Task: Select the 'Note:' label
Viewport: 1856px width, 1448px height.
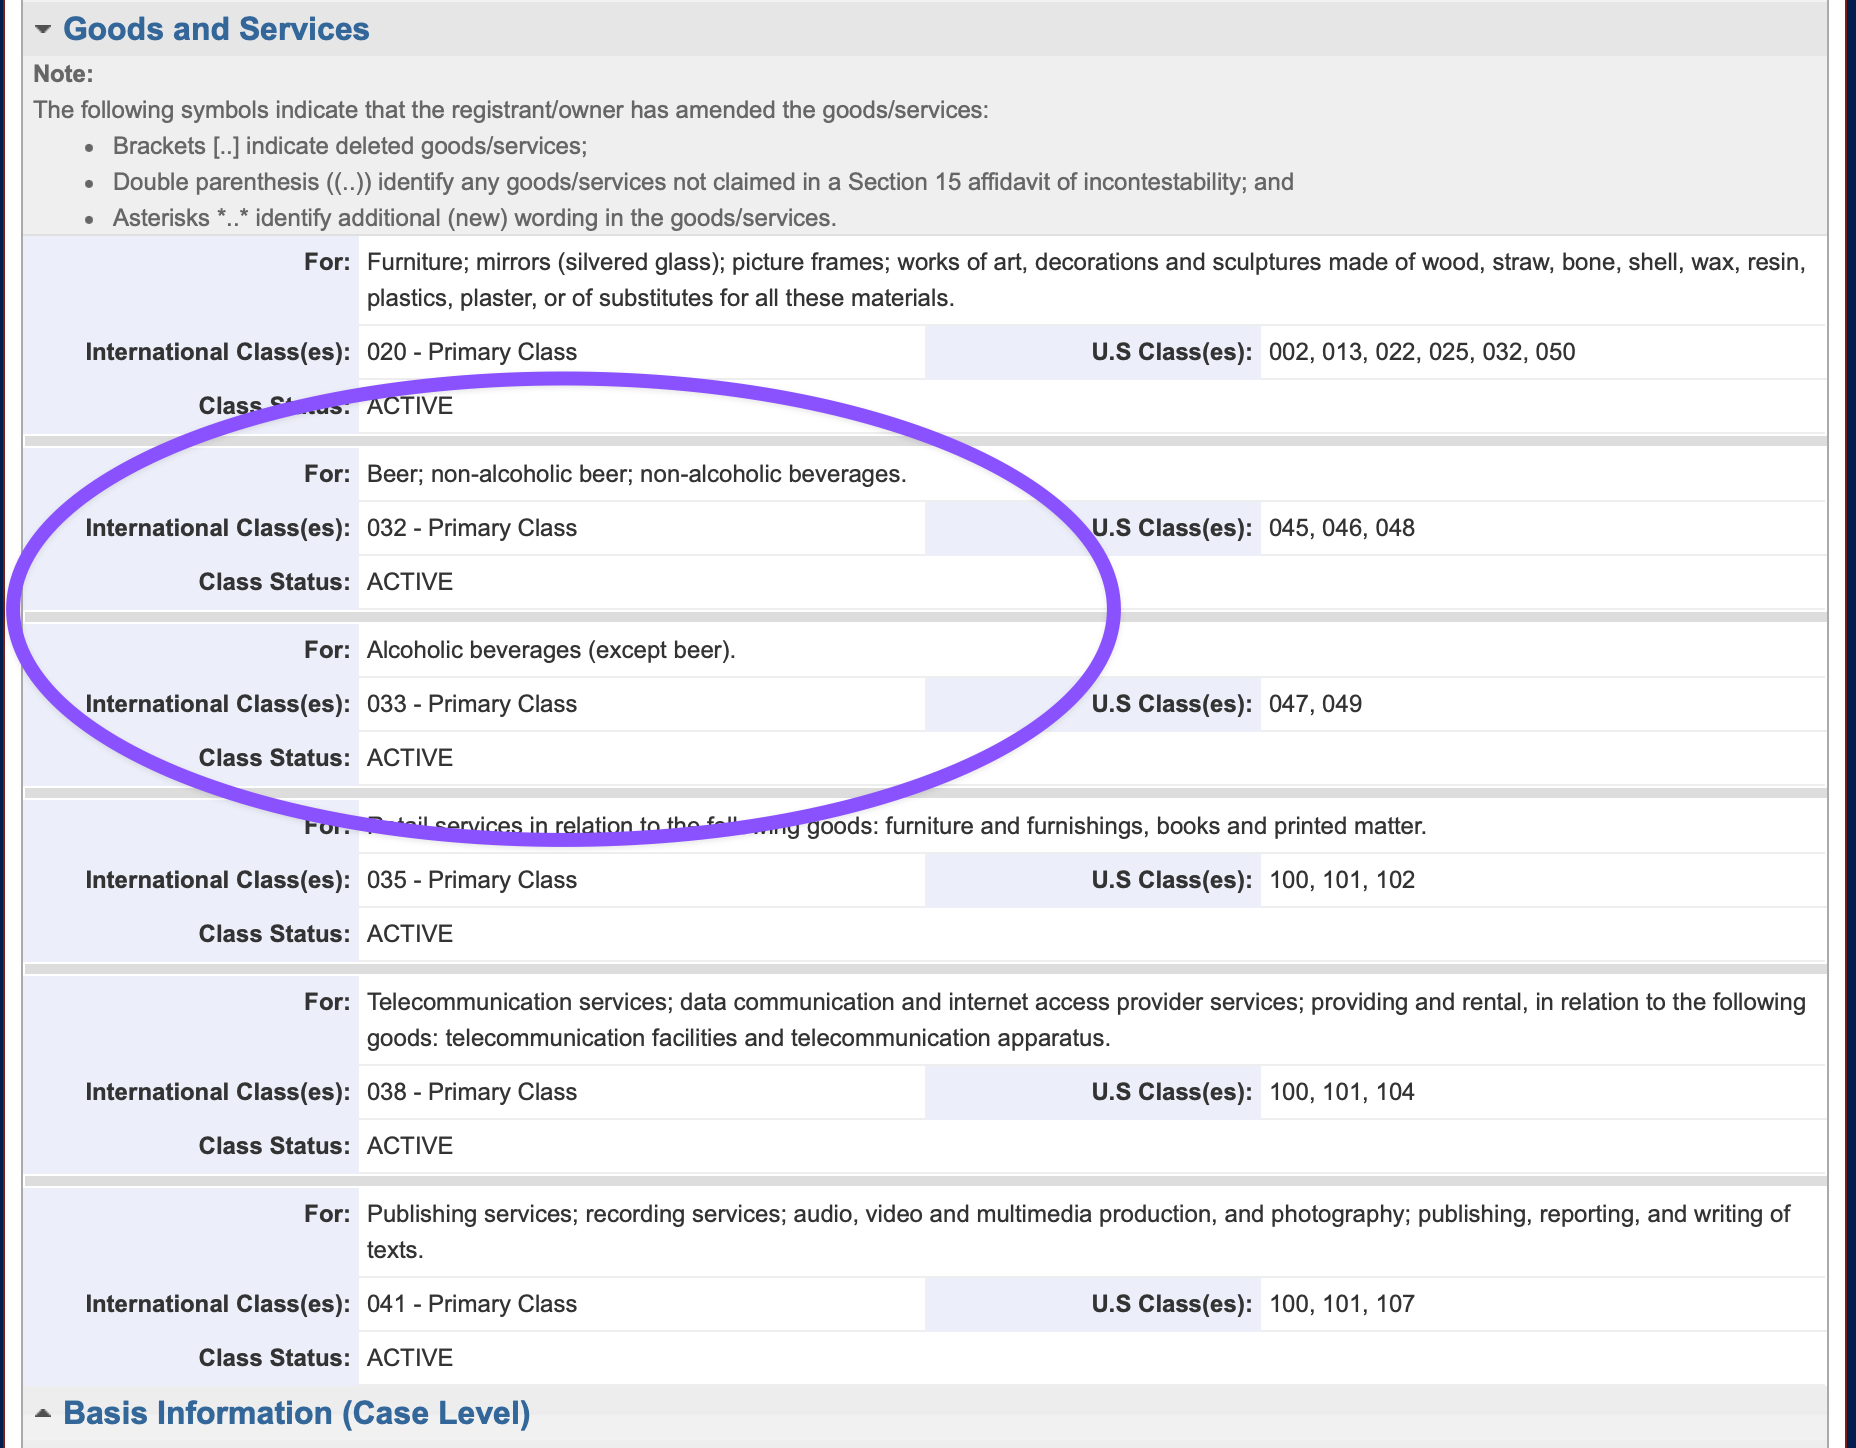Action: (x=63, y=74)
